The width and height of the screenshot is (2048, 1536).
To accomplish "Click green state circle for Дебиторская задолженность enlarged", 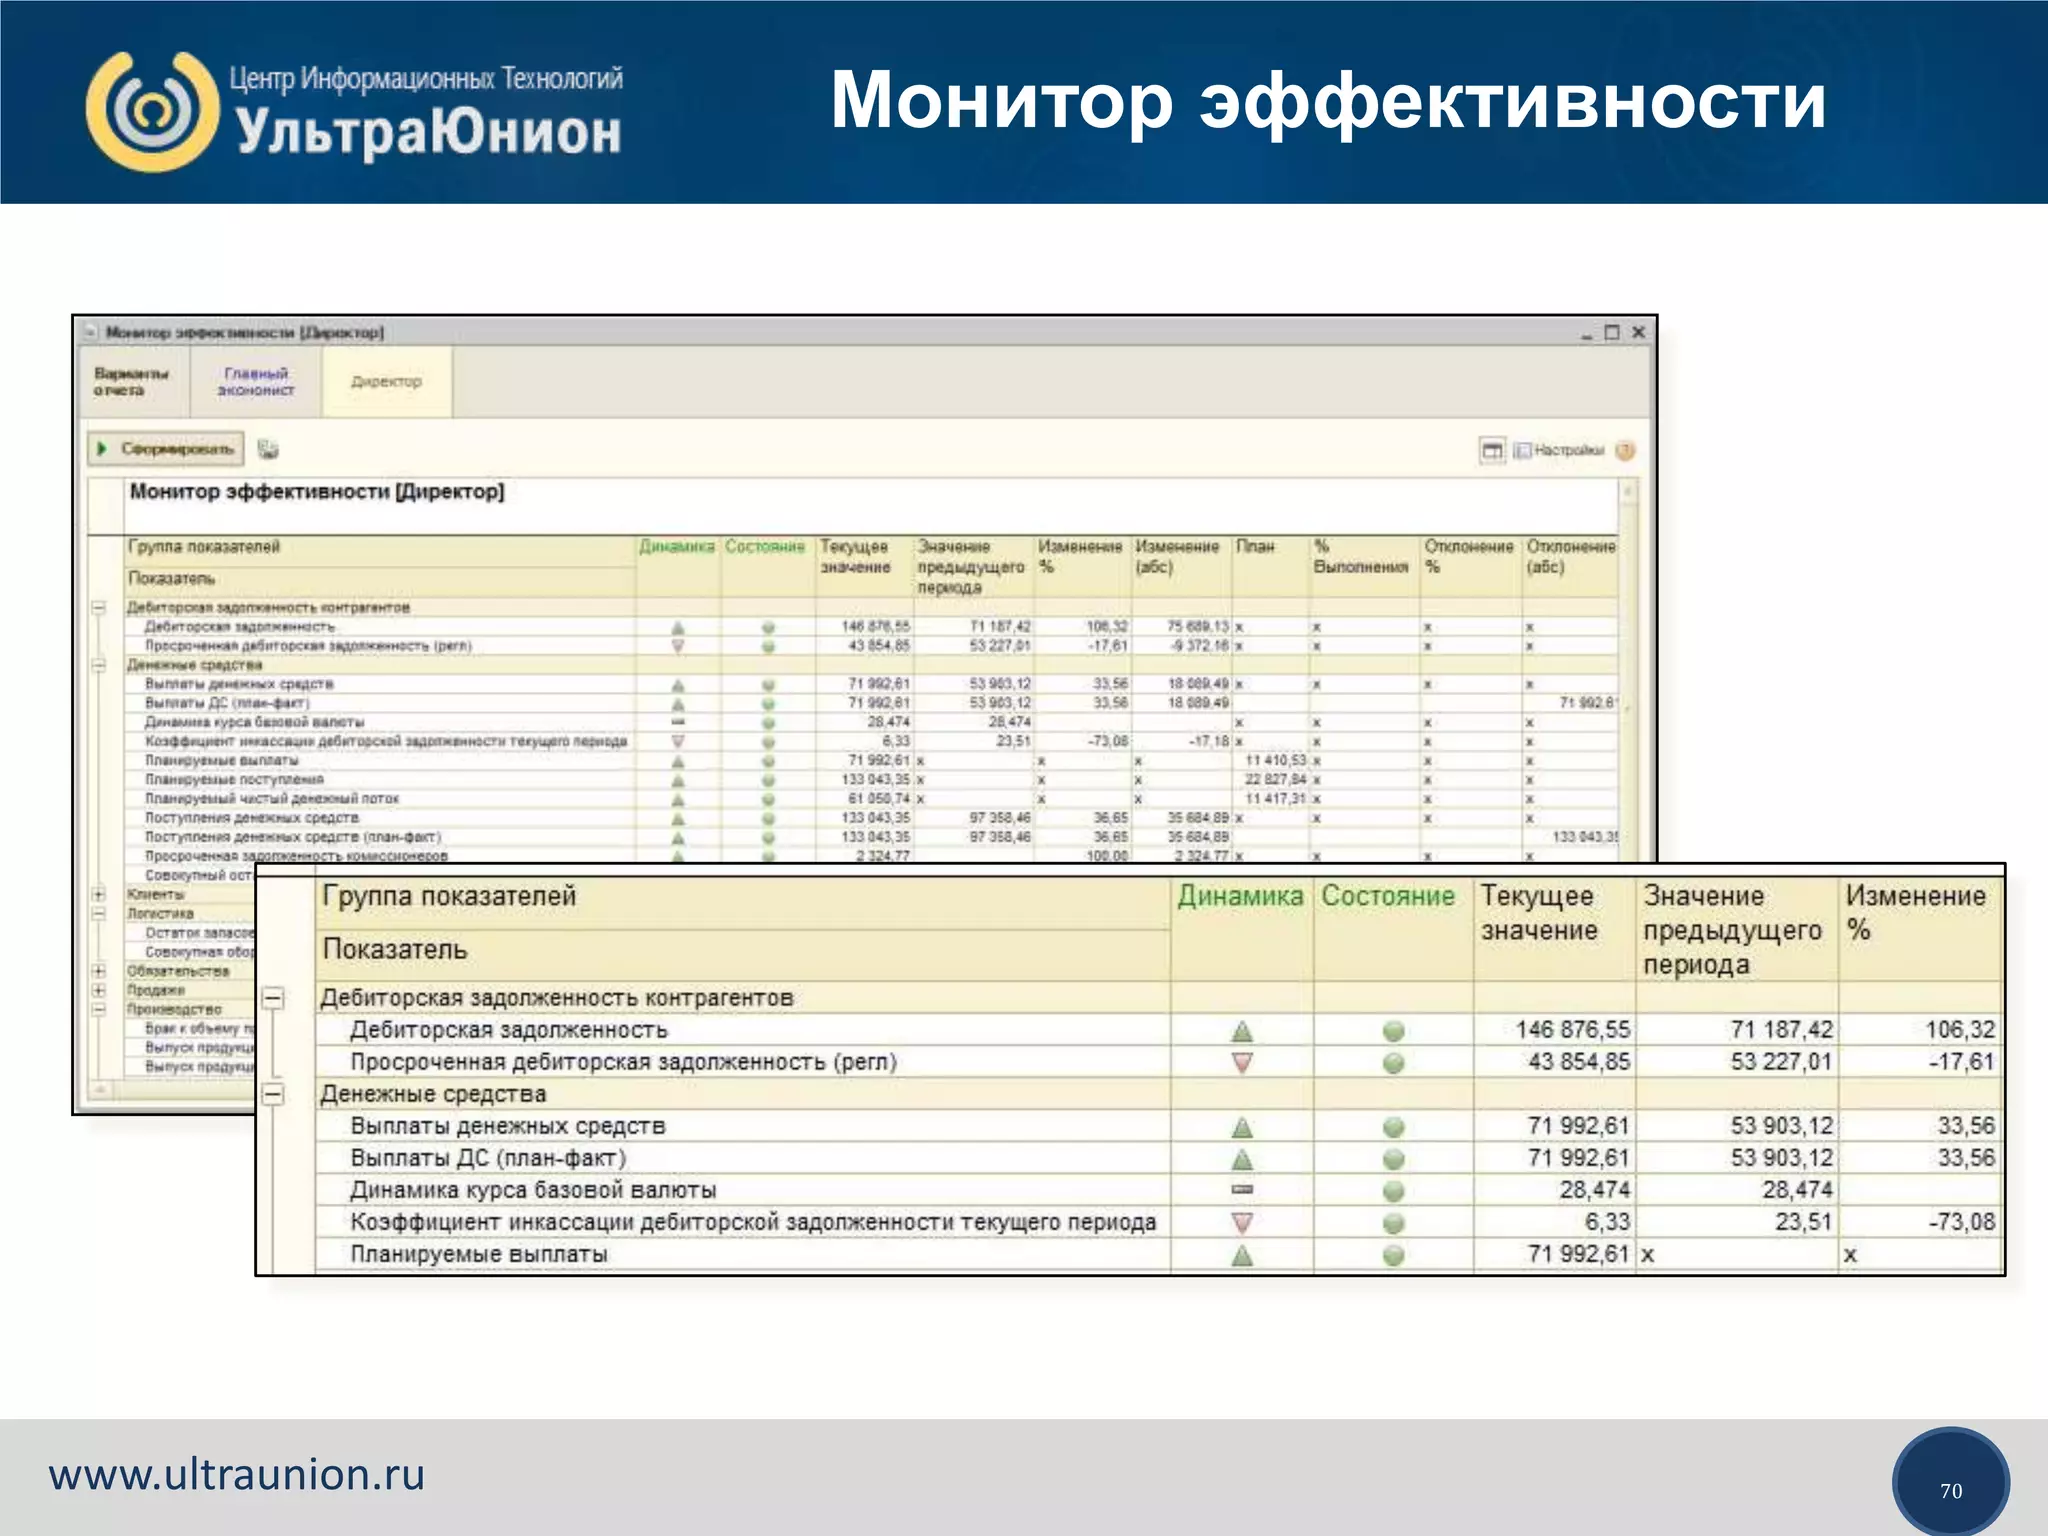I will pyautogui.click(x=1393, y=1031).
